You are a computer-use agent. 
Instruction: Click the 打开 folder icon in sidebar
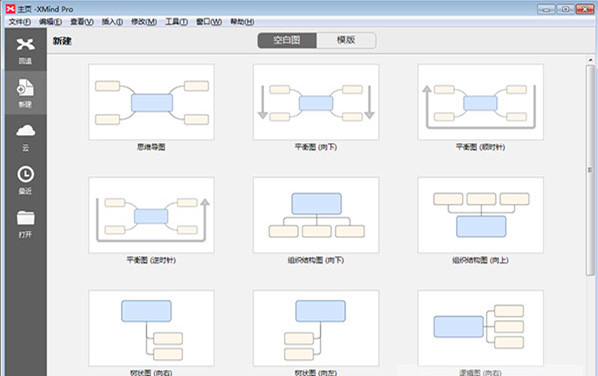pyautogui.click(x=26, y=218)
